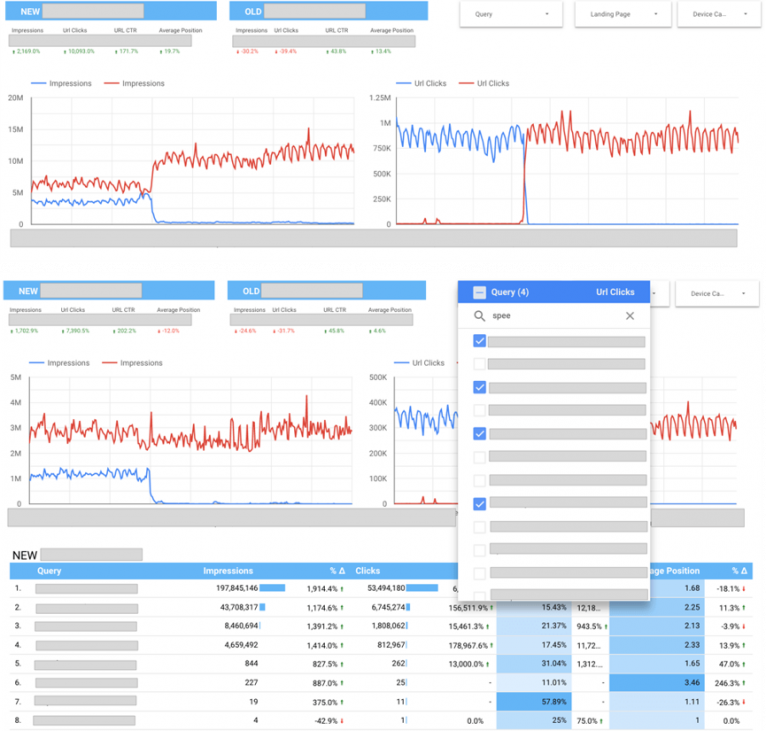Sort table by Clicks column header
The height and width of the screenshot is (731, 766).
pos(367,571)
